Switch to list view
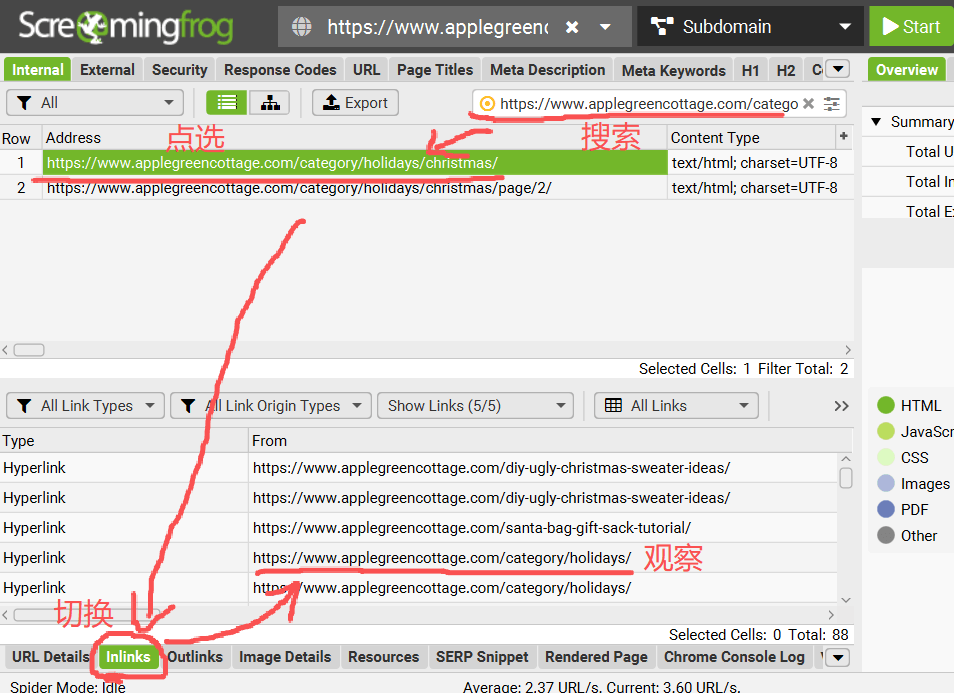 (227, 103)
